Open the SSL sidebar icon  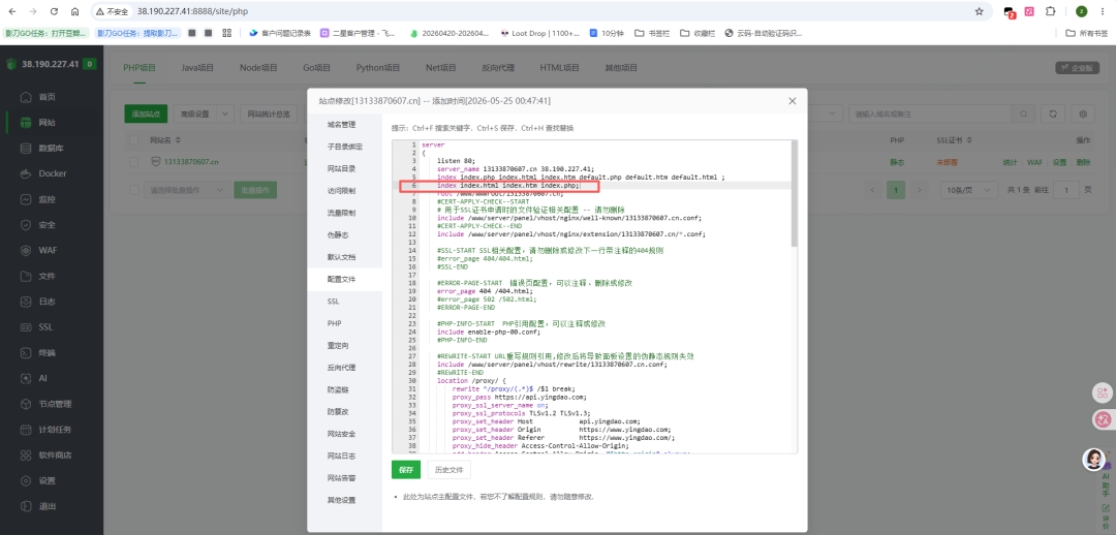pyautogui.click(x=26, y=327)
